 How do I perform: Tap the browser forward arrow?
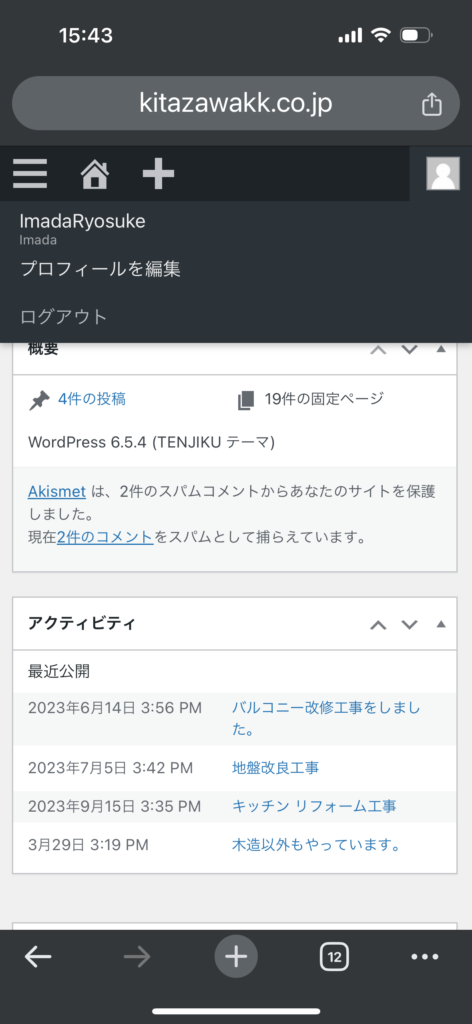coord(137,957)
